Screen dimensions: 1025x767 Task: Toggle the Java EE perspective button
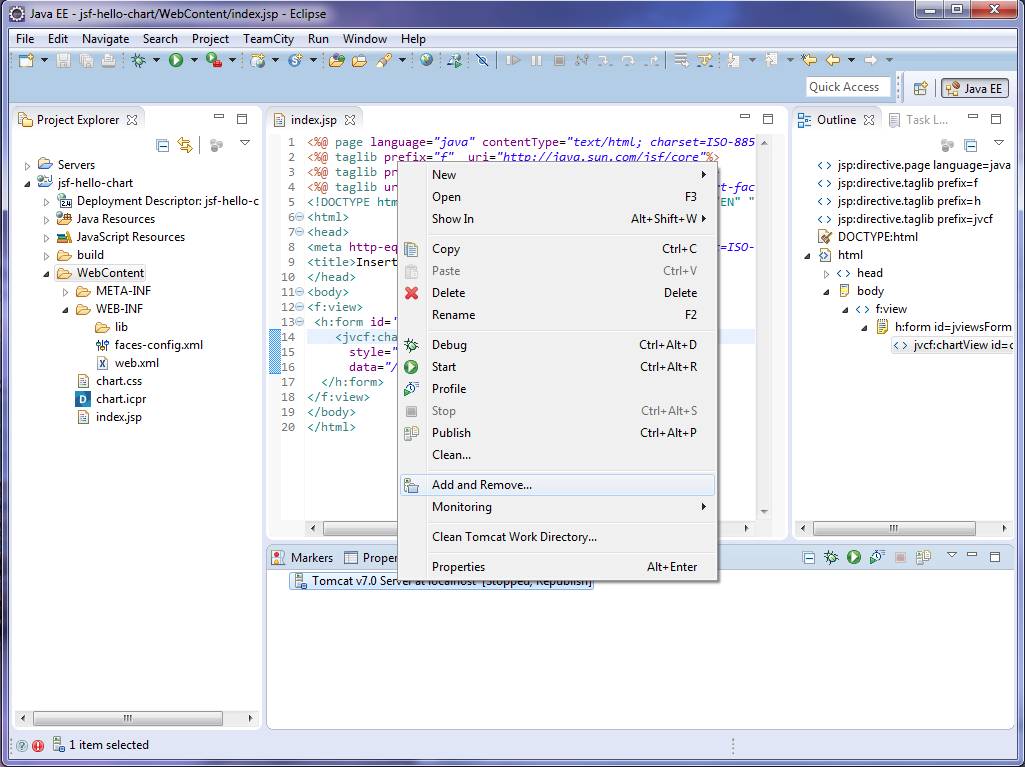tap(974, 88)
